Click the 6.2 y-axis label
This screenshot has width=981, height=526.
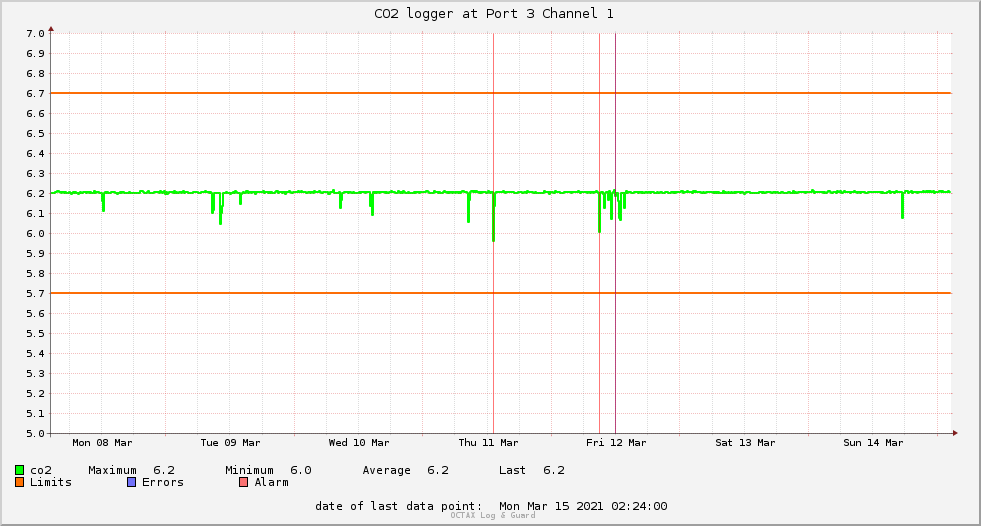[x=35, y=194]
